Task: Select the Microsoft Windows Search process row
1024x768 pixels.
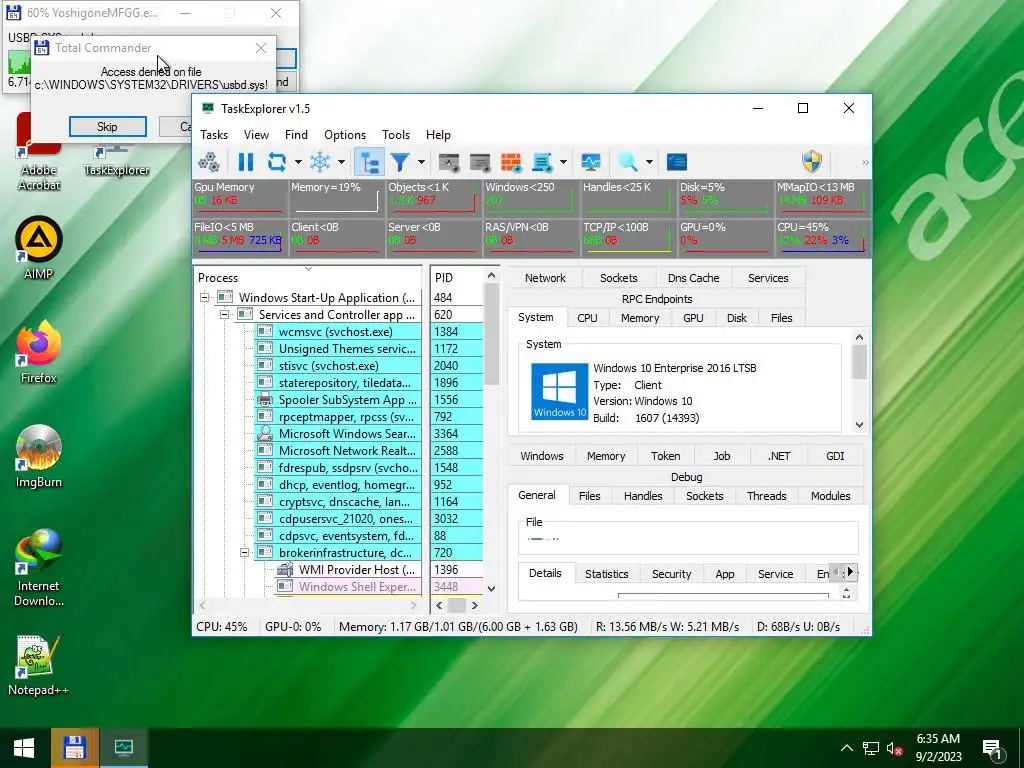Action: click(337, 434)
